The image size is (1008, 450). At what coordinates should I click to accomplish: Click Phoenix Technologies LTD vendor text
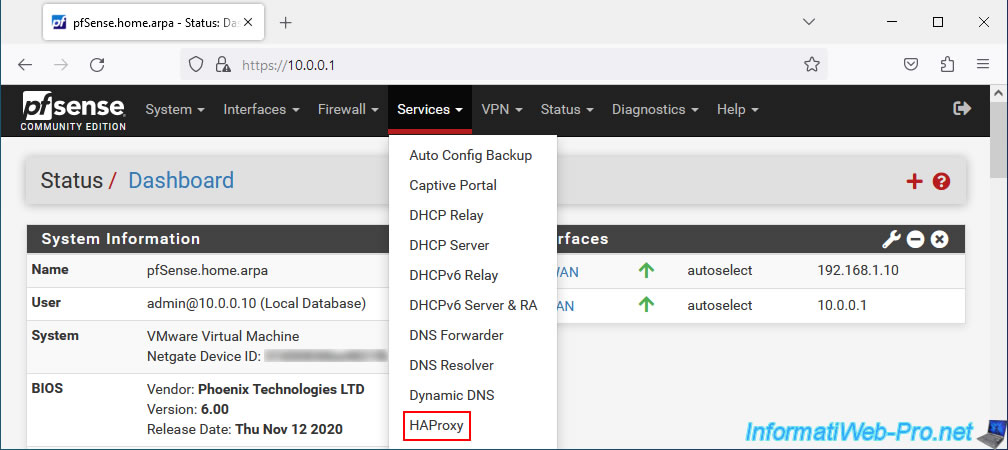pyautogui.click(x=281, y=390)
